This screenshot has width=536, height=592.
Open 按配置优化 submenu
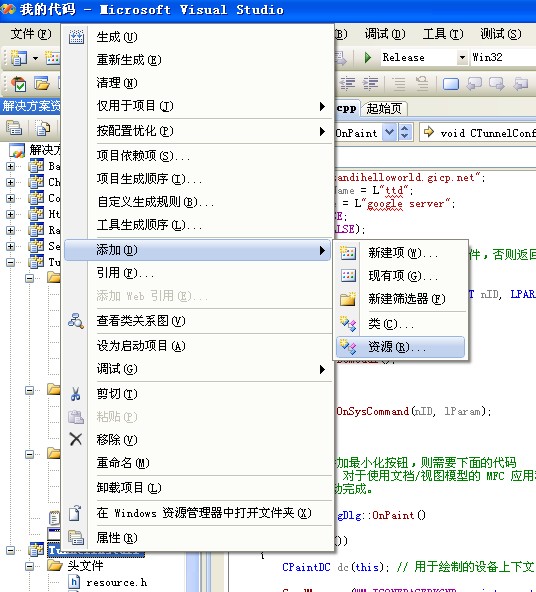[x=198, y=131]
